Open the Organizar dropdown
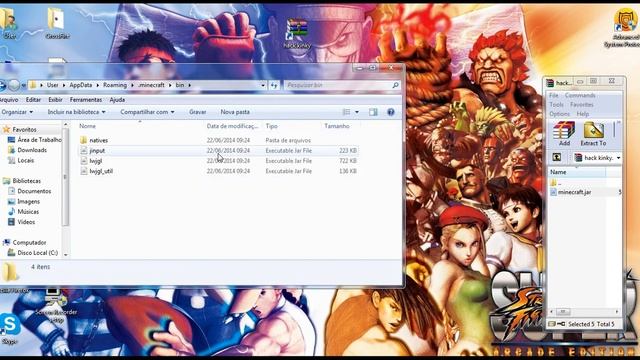Screen dimensions: 640x360 pos(17,112)
